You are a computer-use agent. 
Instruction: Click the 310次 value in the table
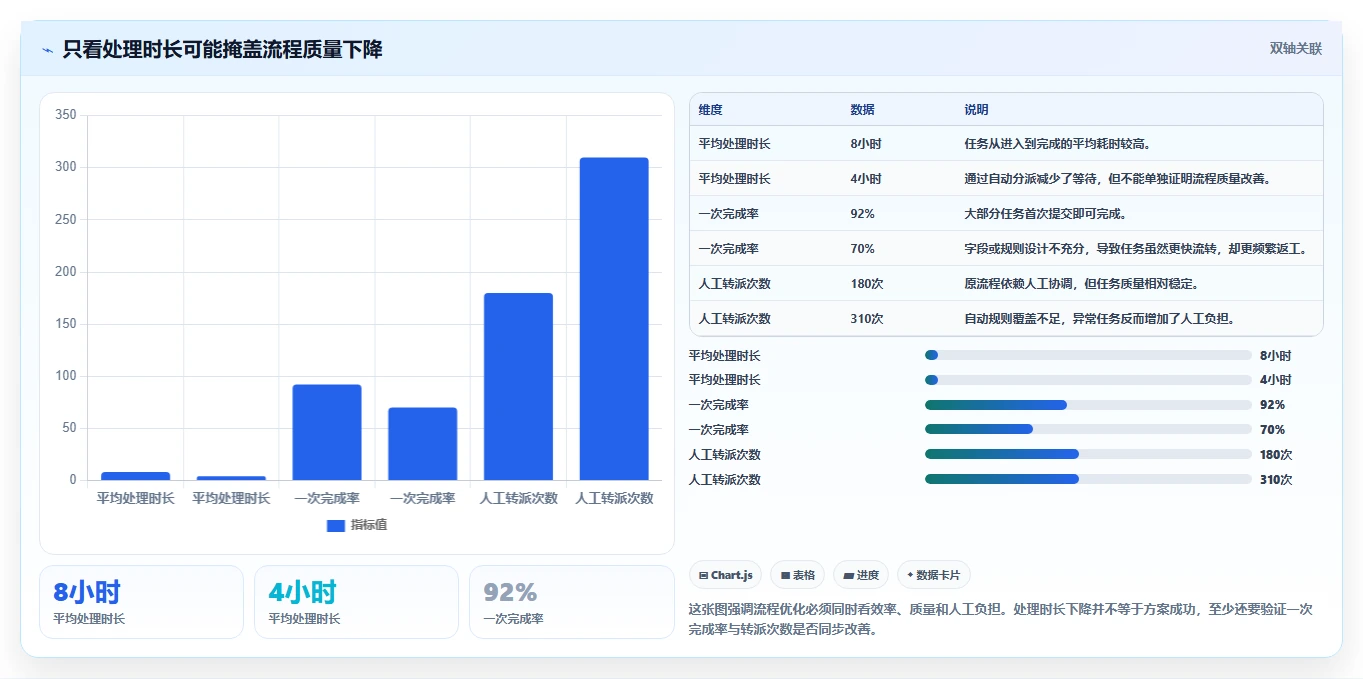pos(867,319)
